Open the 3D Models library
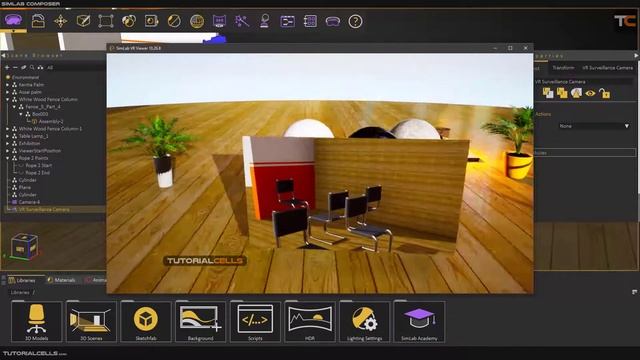 36,322
